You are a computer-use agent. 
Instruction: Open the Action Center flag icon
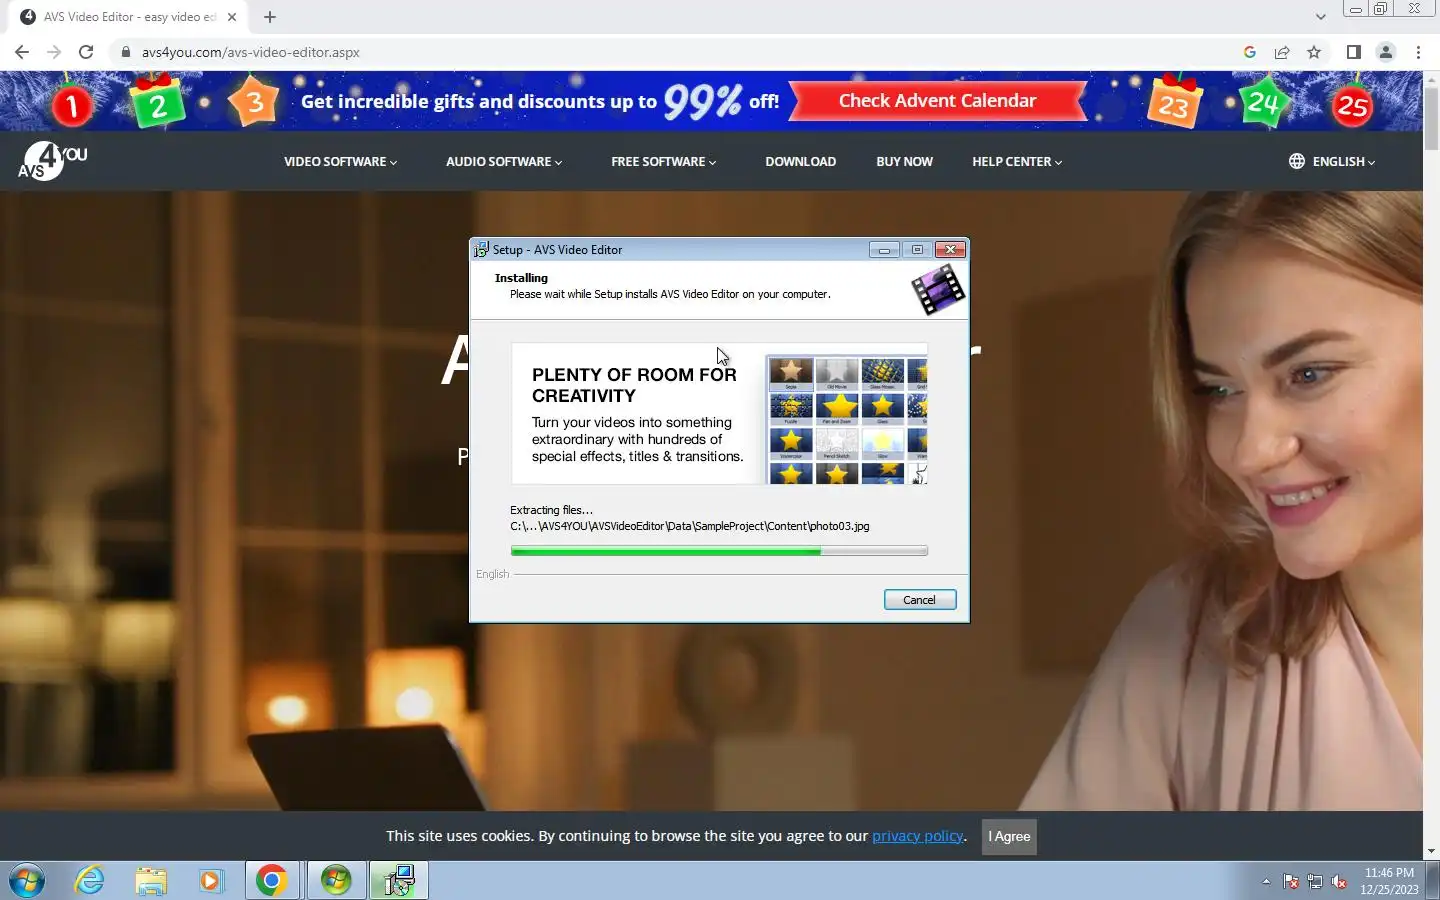click(x=1291, y=881)
